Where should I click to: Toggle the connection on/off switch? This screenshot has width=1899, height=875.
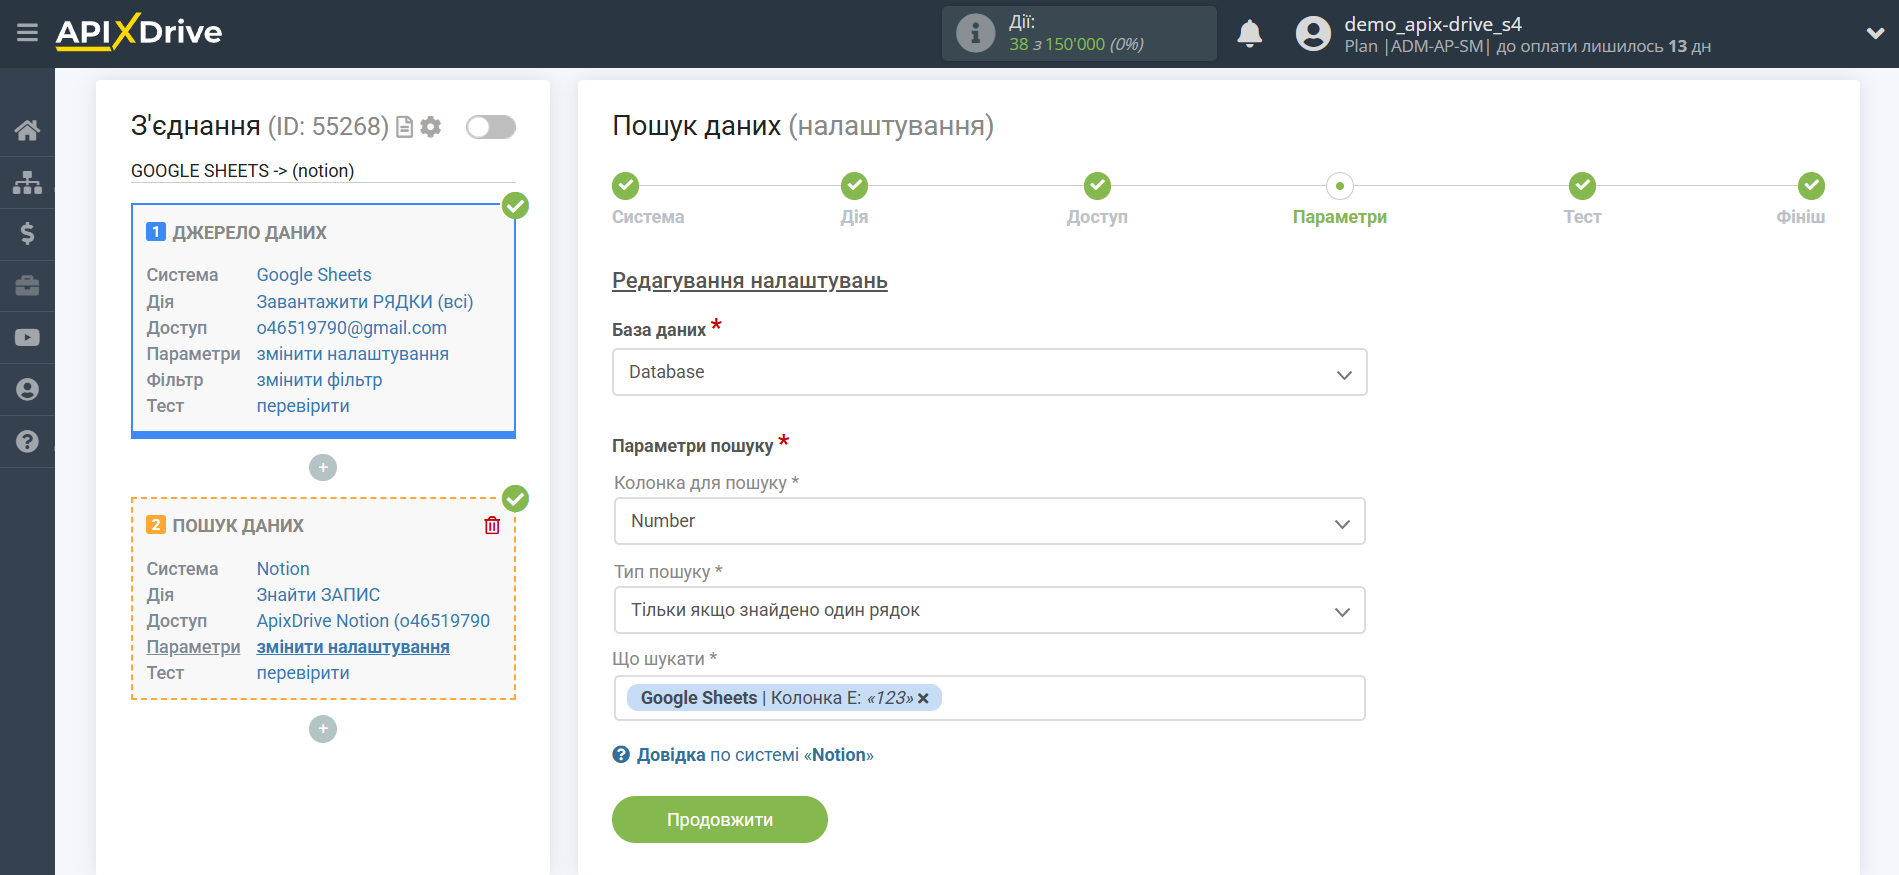tap(491, 127)
